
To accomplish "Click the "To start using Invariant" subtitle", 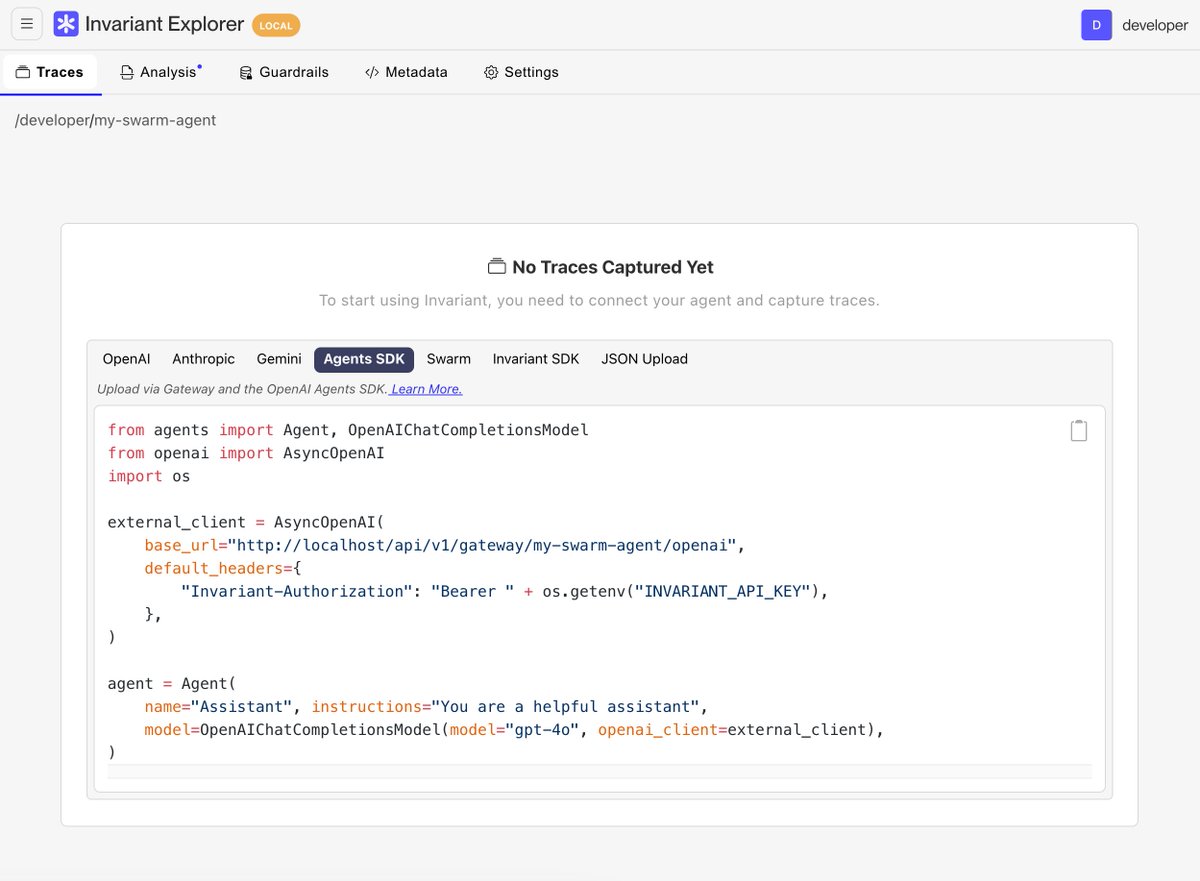I will 599,300.
